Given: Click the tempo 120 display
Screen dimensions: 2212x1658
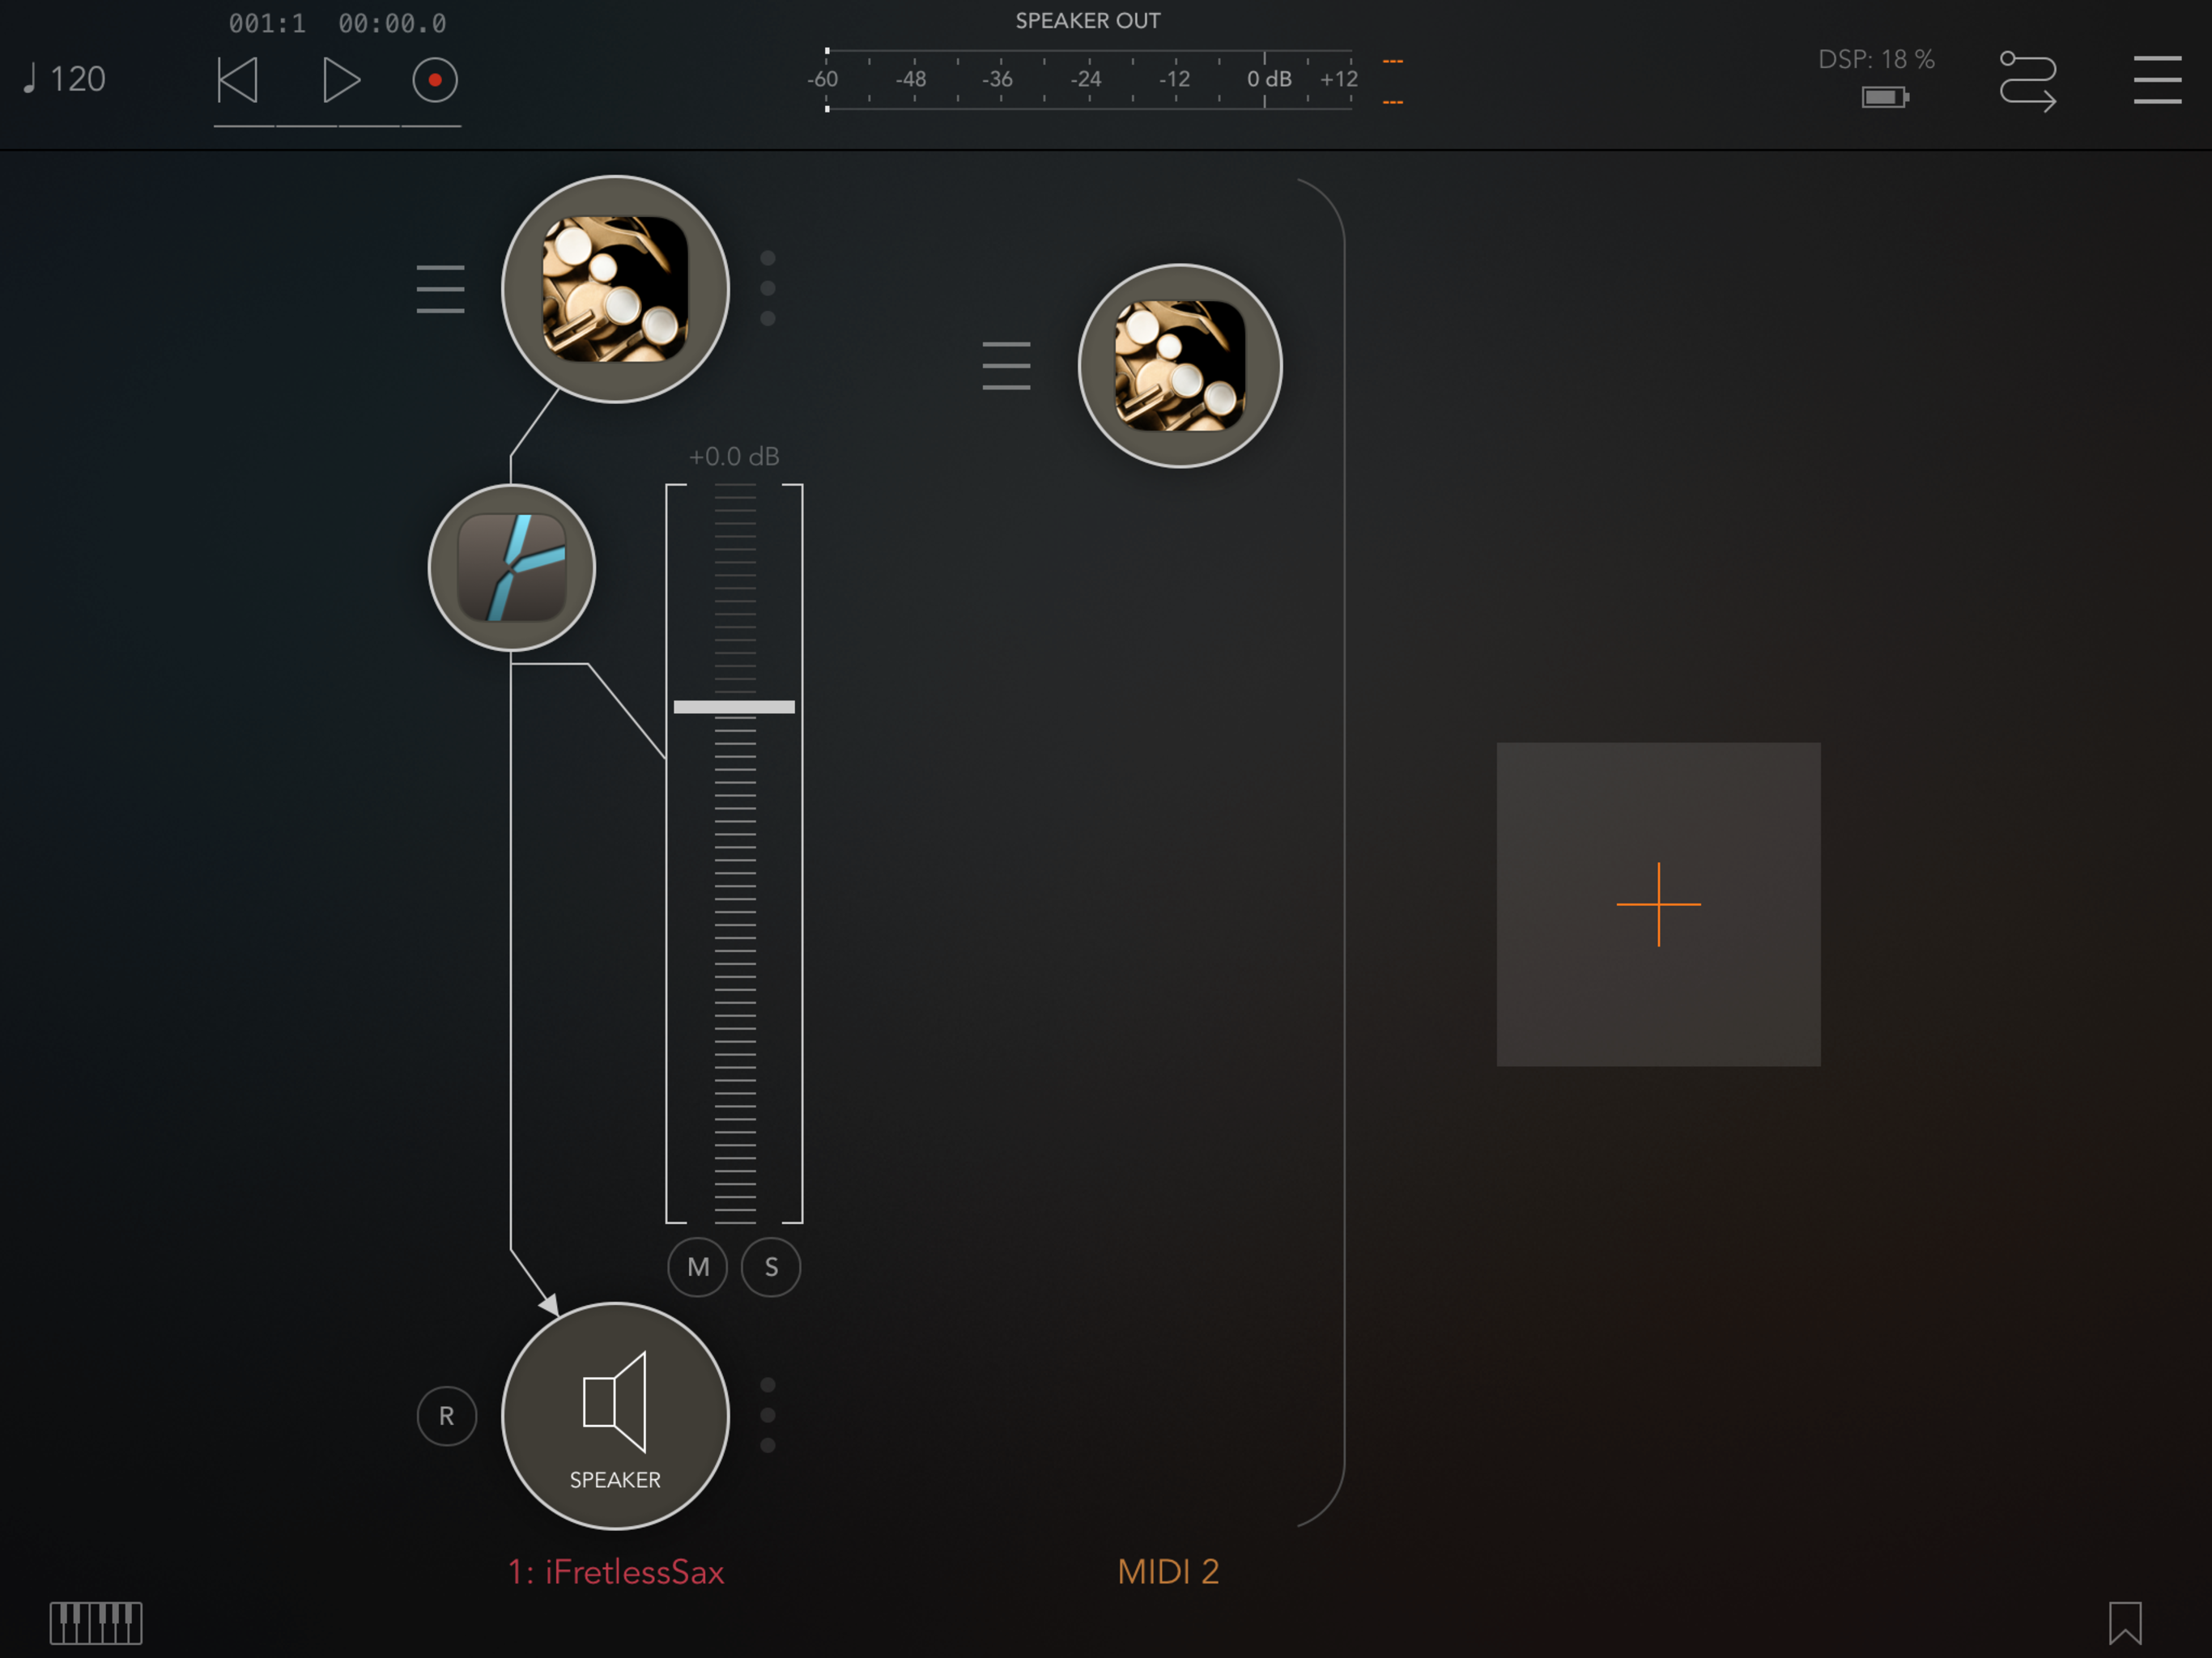Looking at the screenshot, I should point(66,79).
